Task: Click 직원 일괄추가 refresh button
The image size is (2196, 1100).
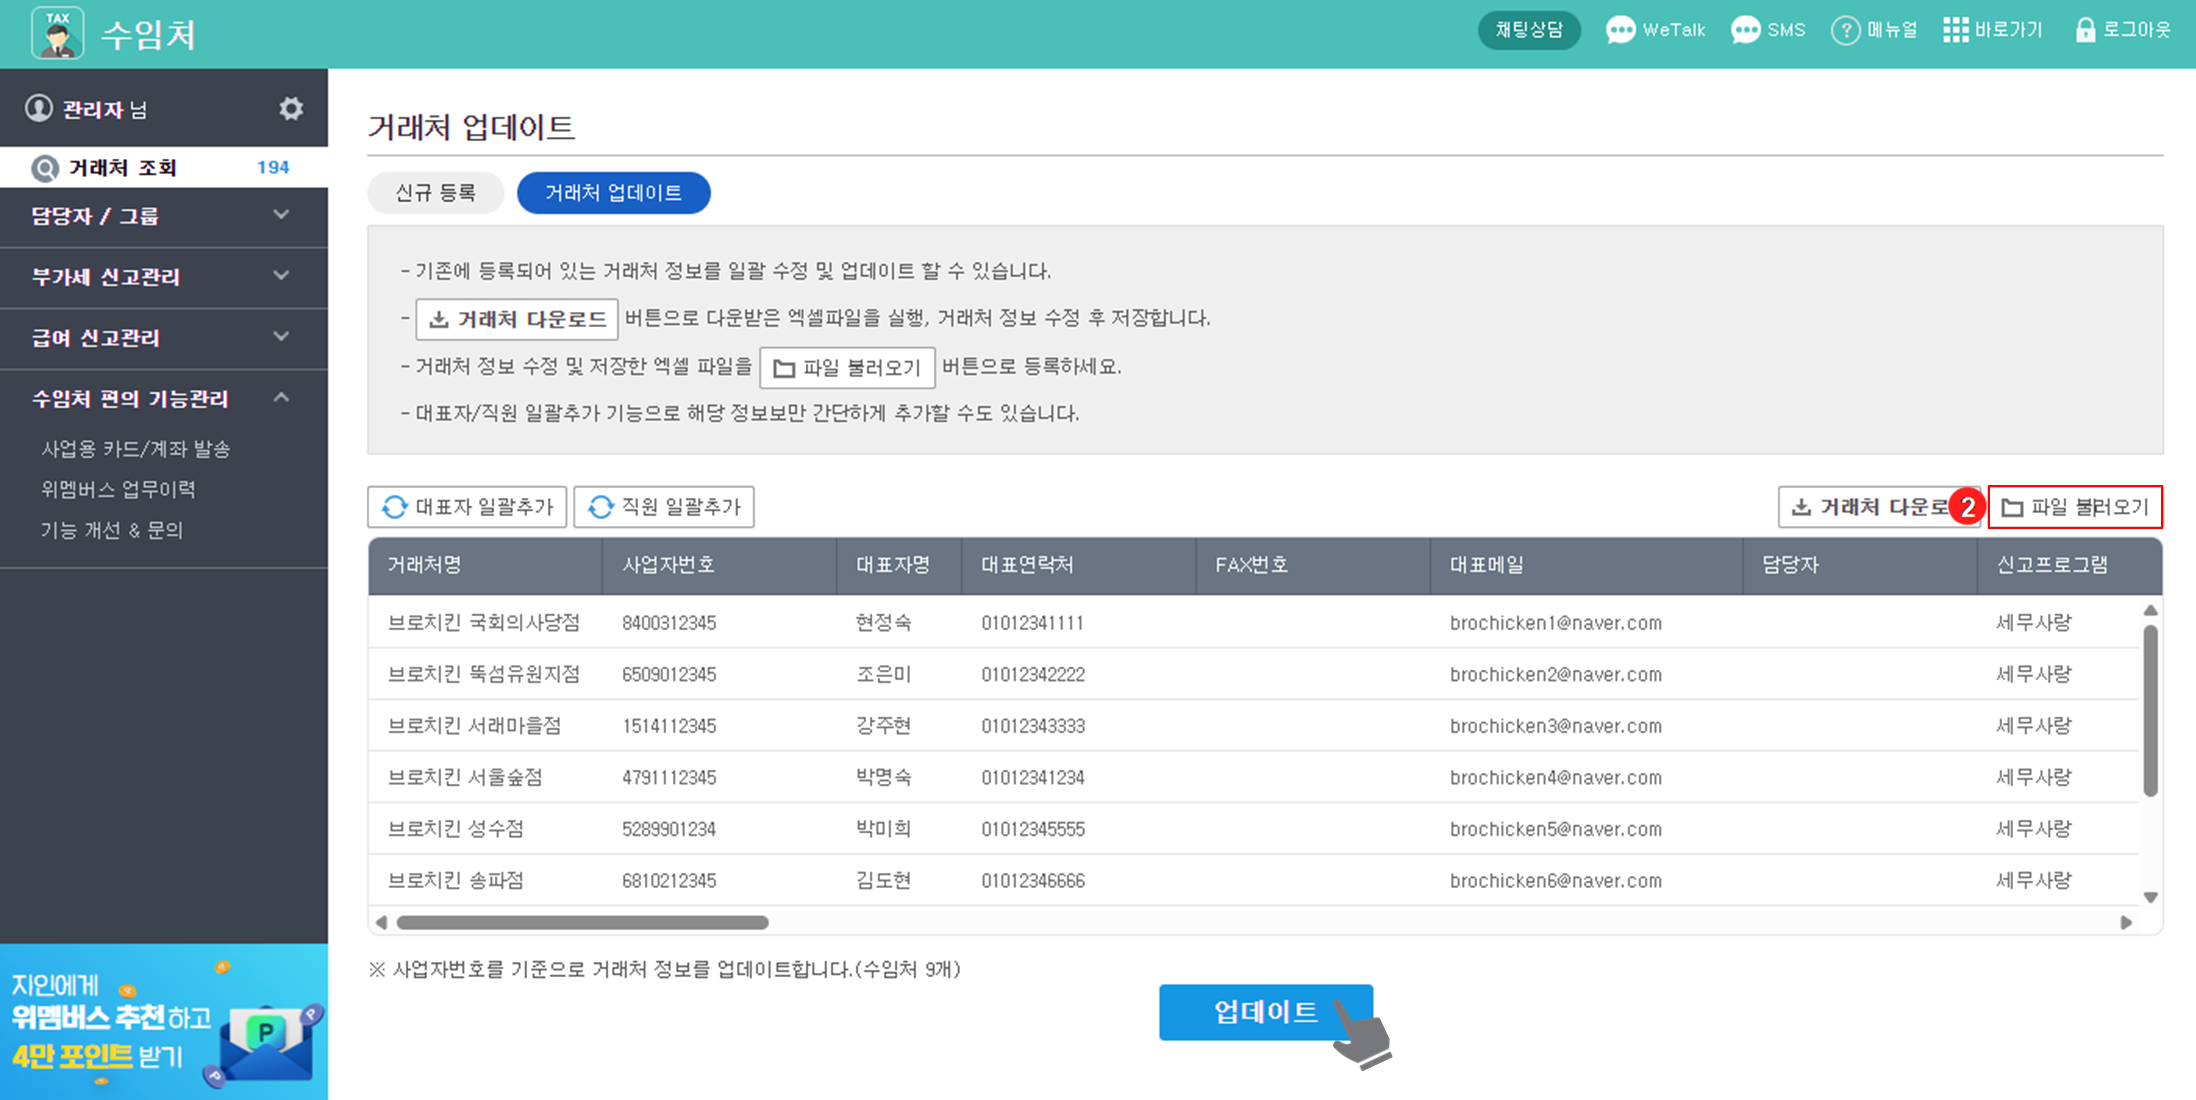Action: click(x=664, y=507)
